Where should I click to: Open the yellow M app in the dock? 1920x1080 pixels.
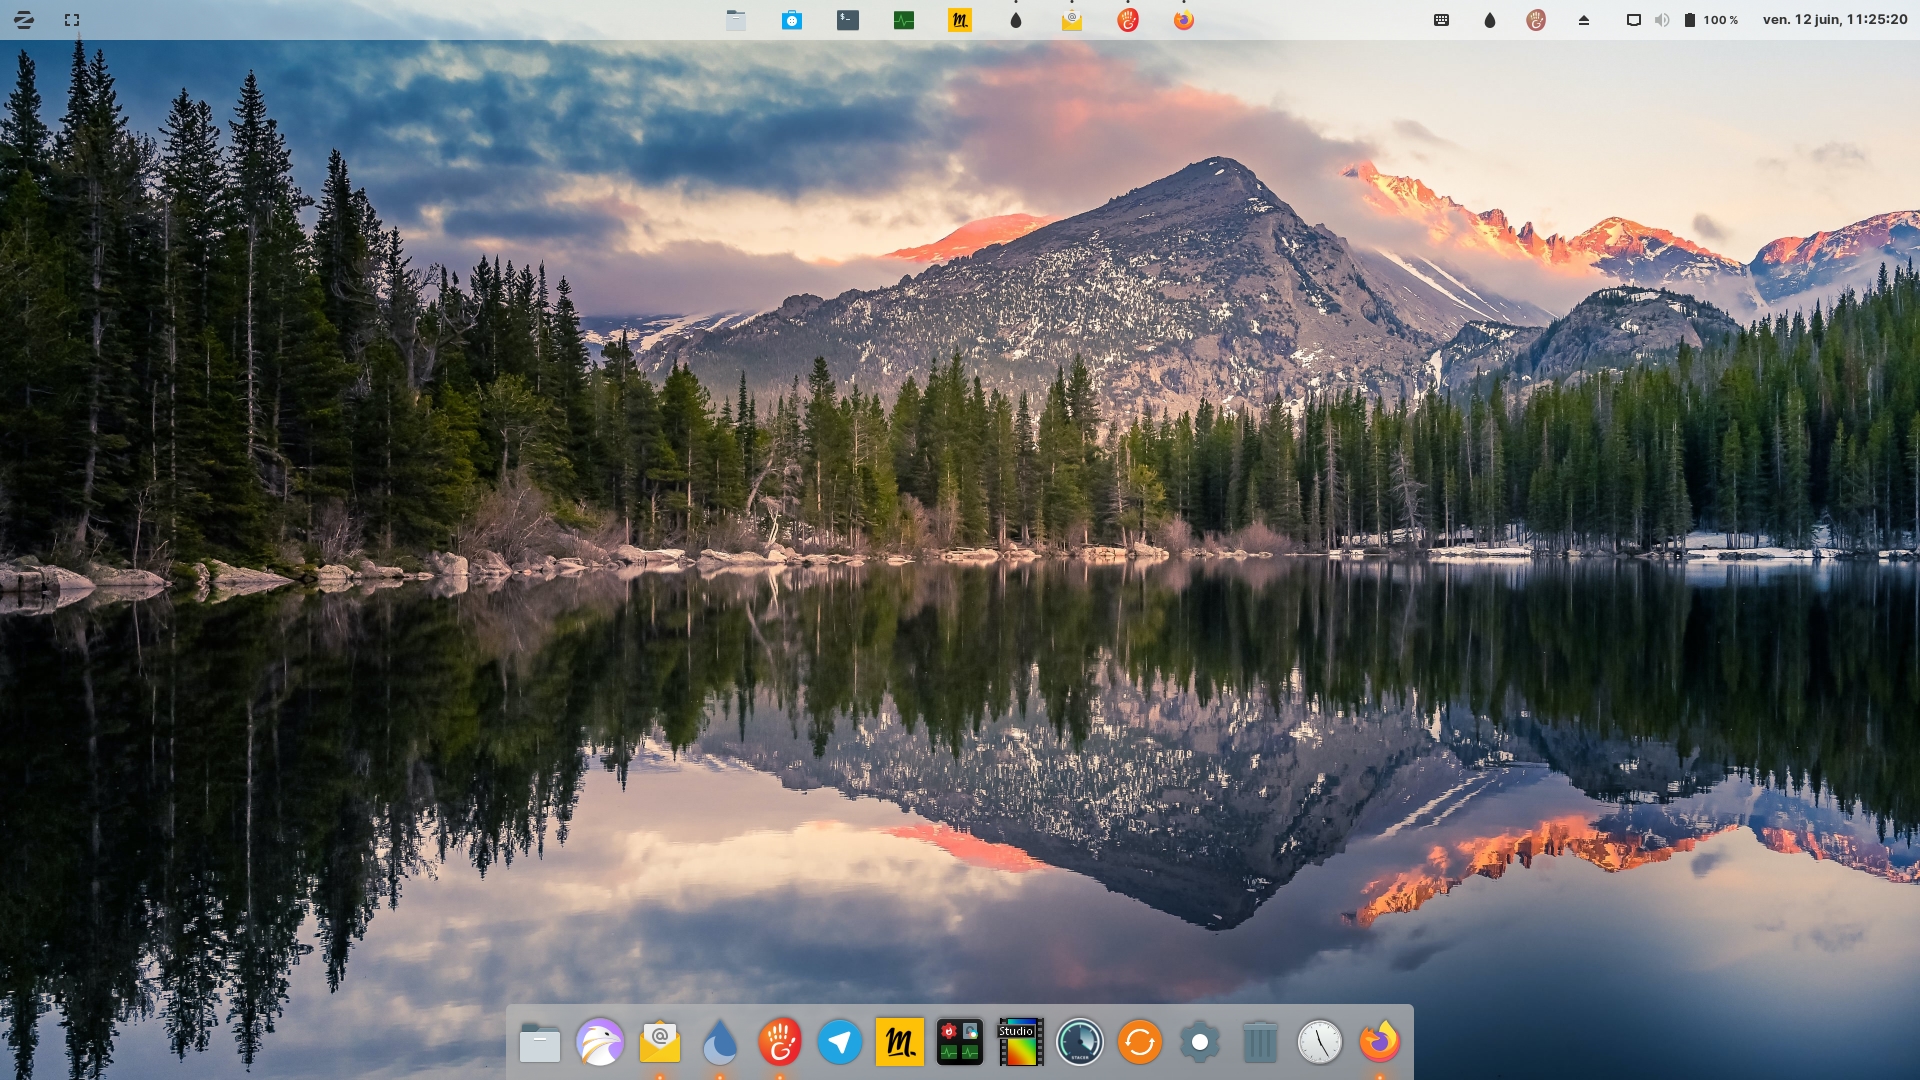(x=900, y=1042)
